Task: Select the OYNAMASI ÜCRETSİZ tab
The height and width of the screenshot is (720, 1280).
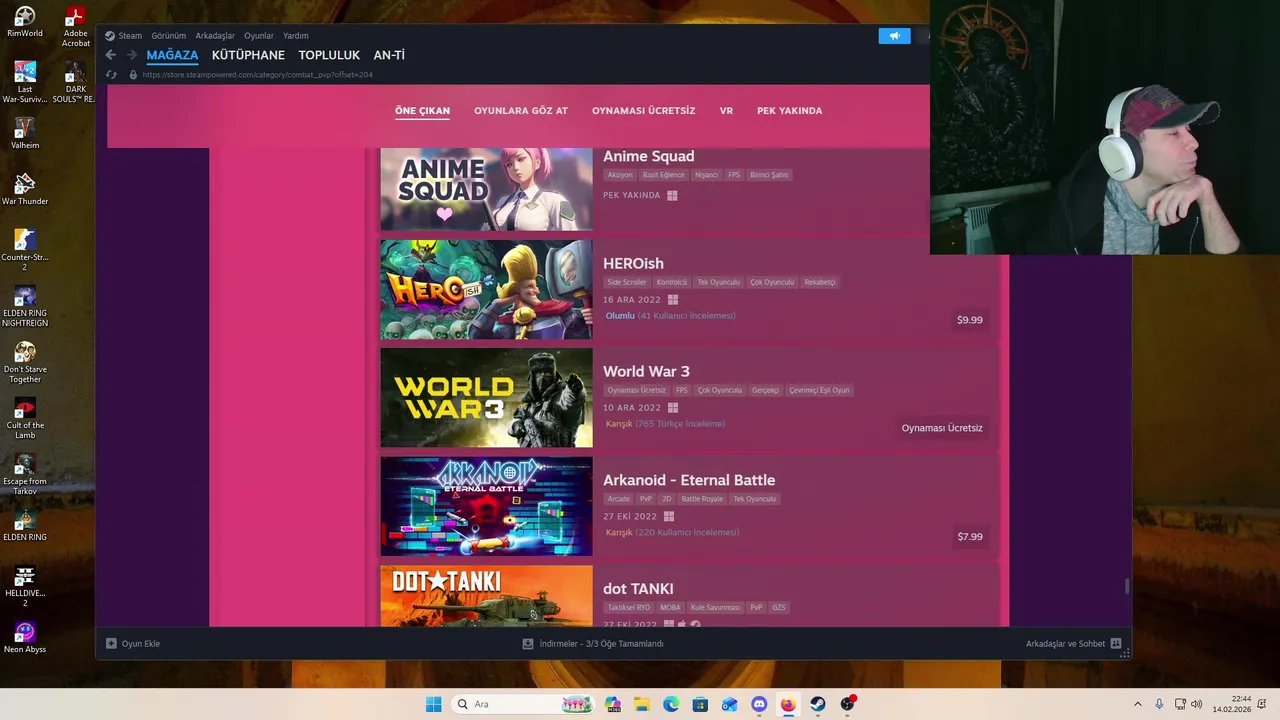Action: [x=643, y=111]
